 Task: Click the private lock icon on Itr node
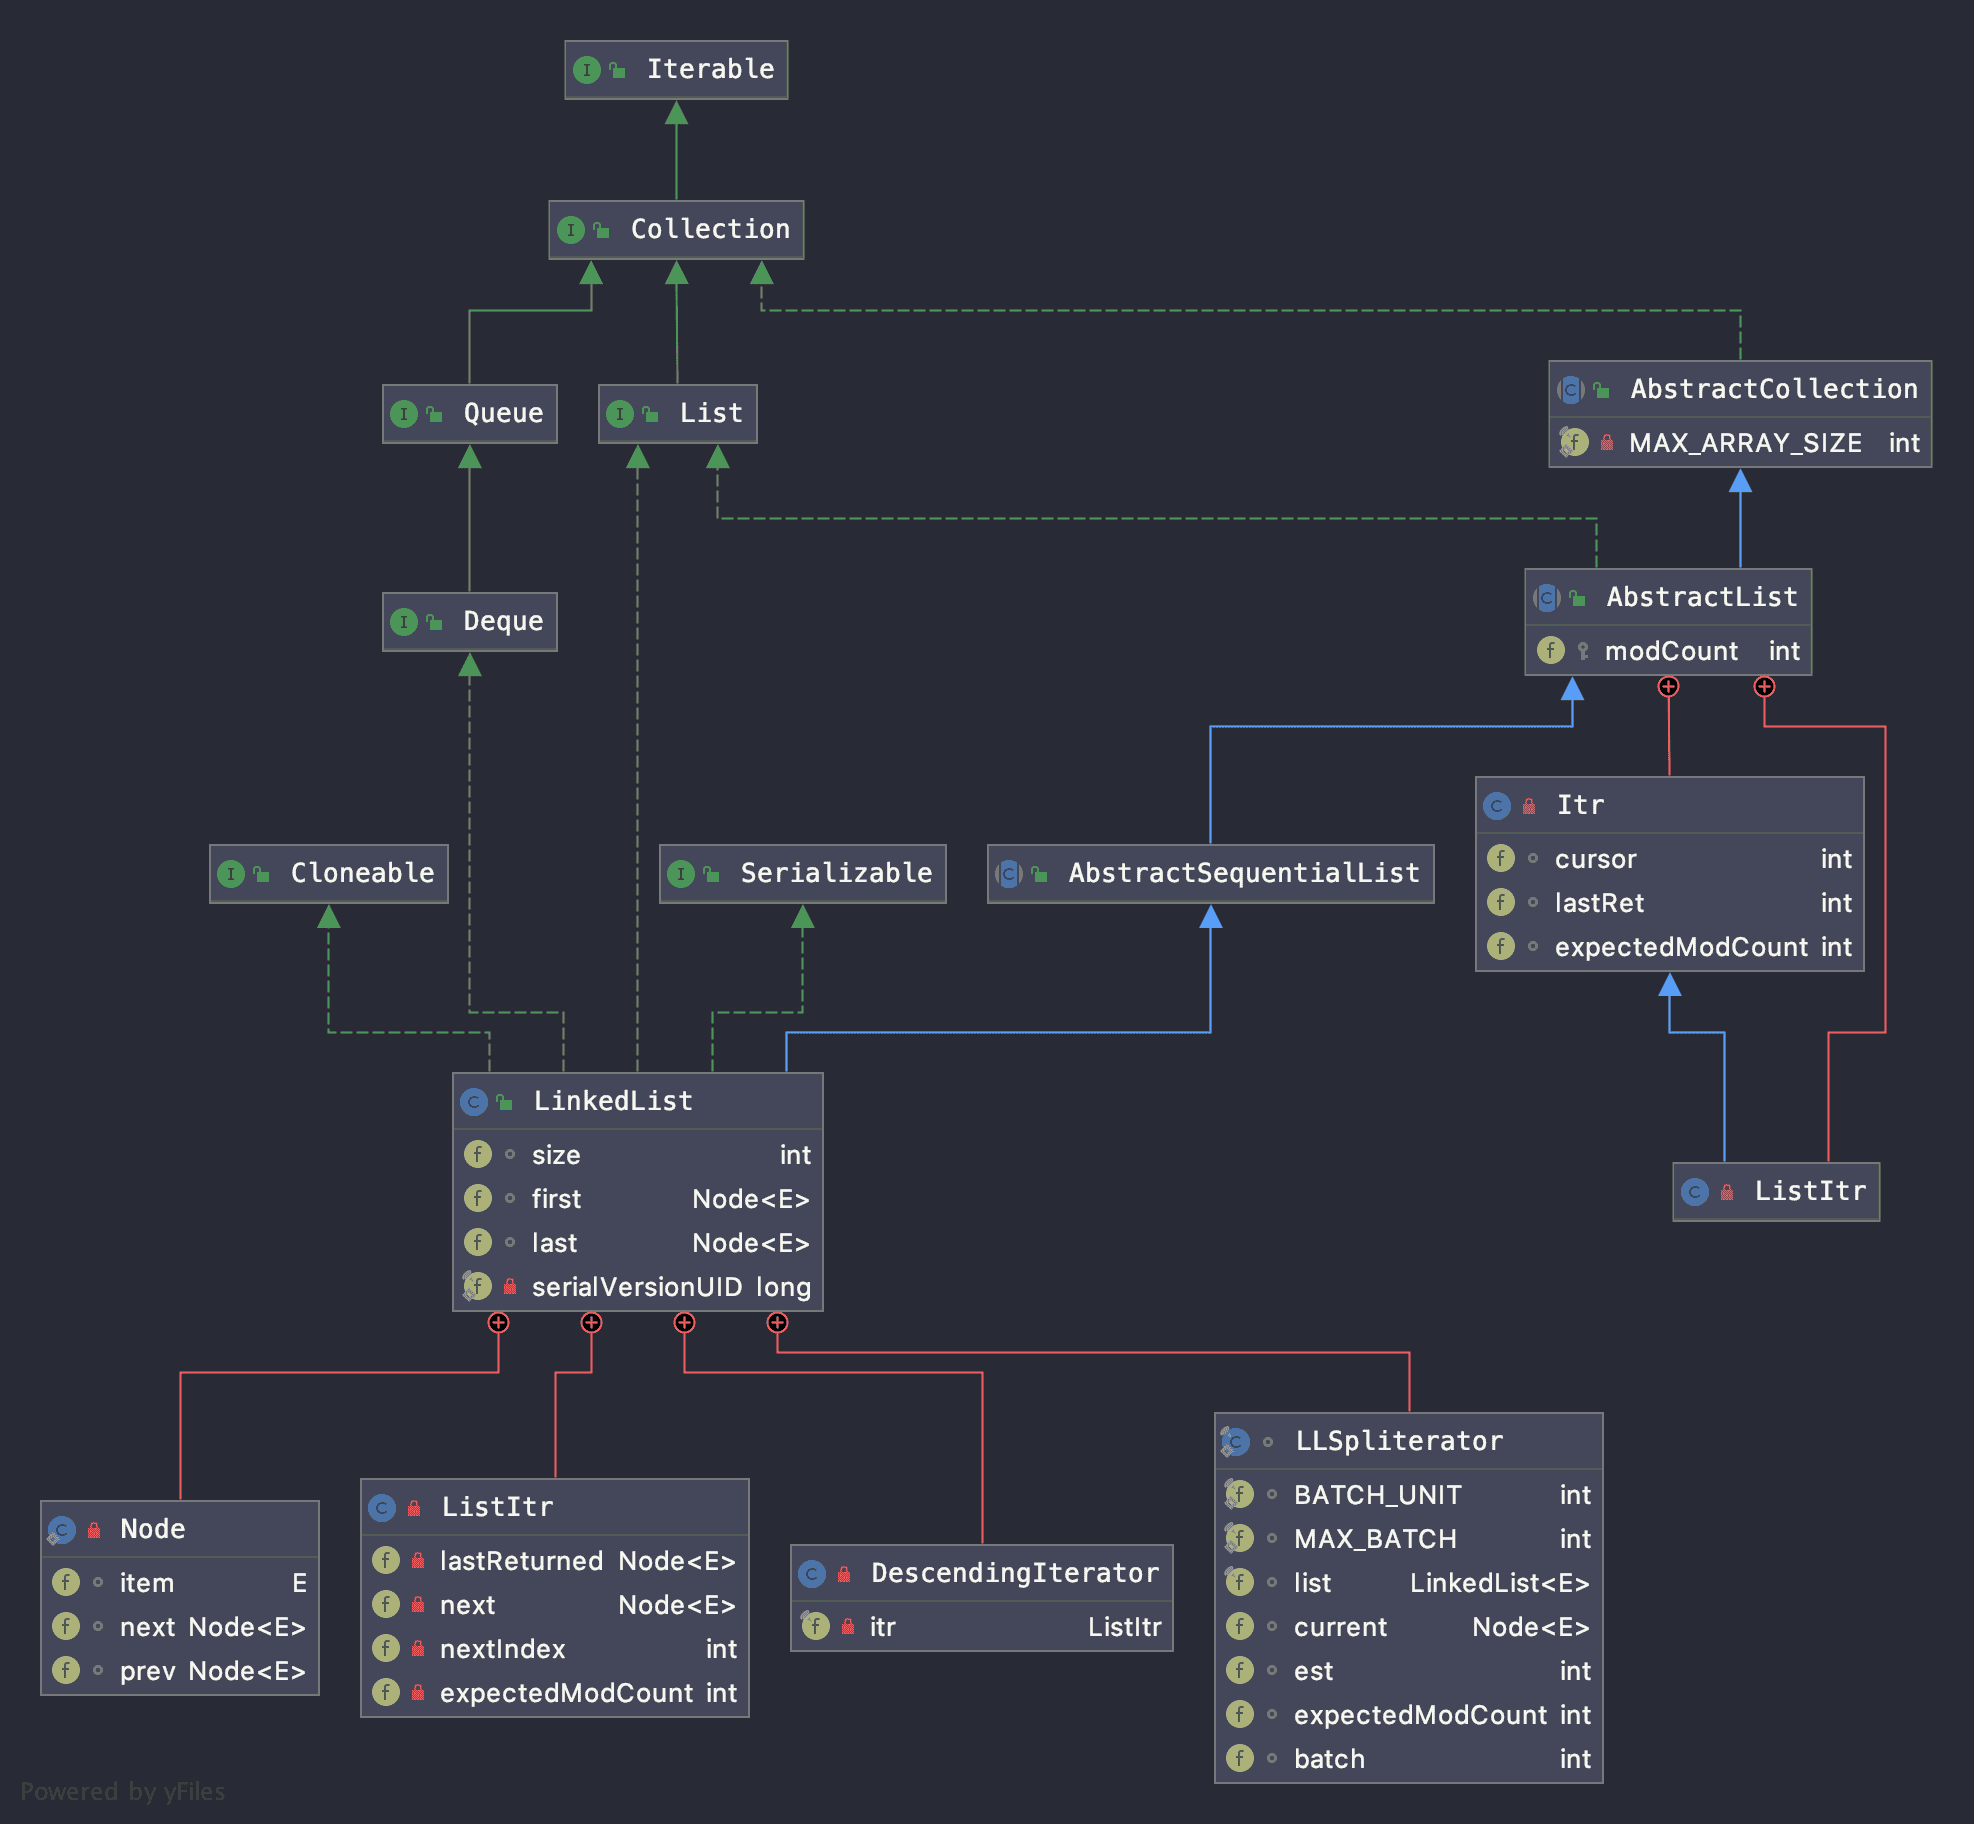[1529, 806]
